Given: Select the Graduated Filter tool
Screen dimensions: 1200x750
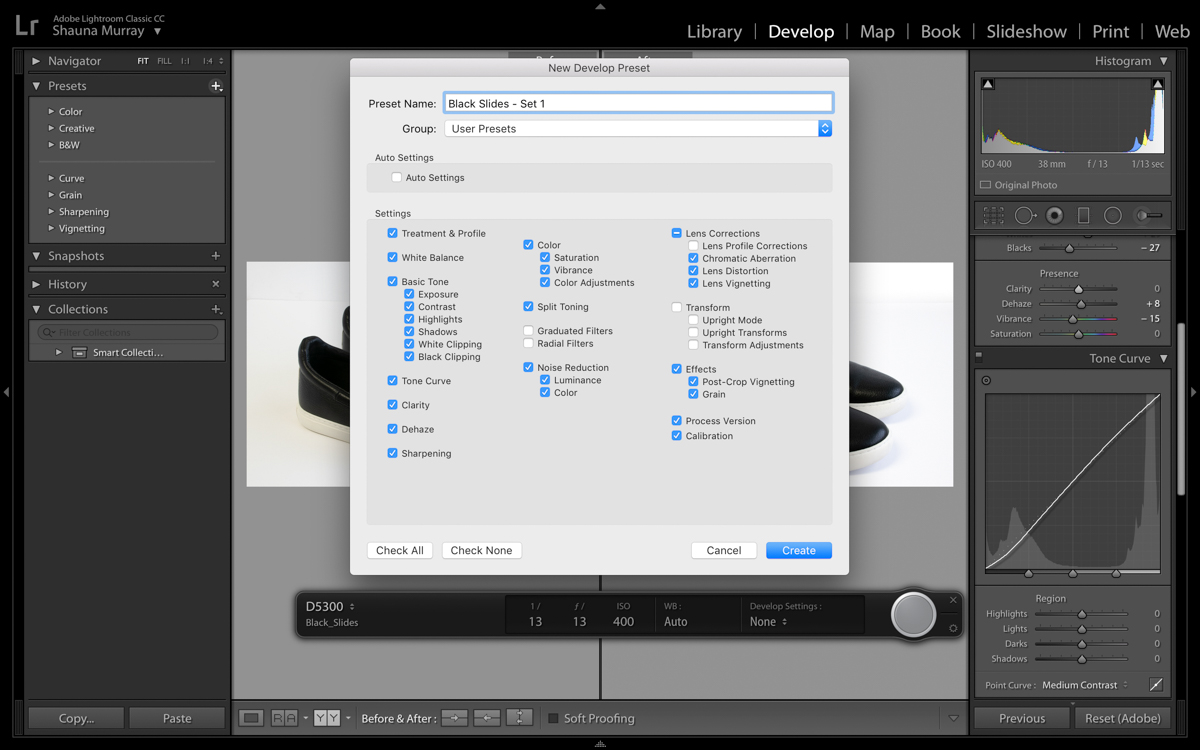Looking at the screenshot, I should (1083, 215).
